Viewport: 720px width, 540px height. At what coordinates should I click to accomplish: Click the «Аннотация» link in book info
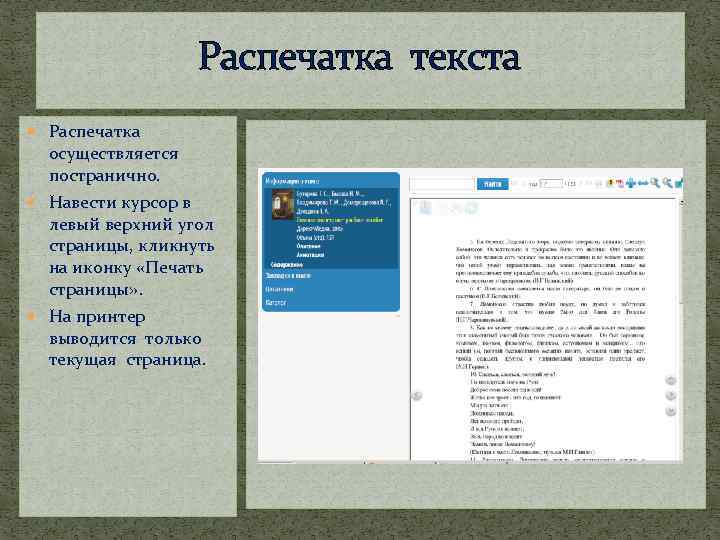coord(310,255)
